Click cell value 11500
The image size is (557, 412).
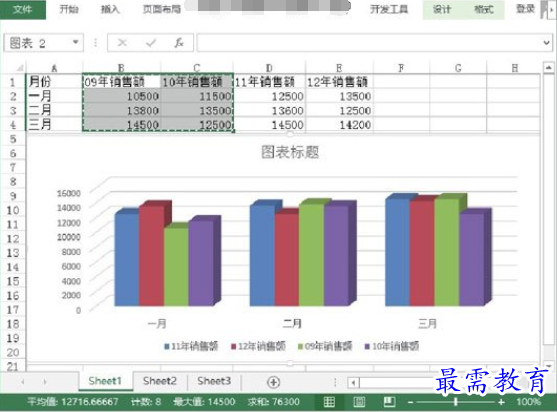197,96
